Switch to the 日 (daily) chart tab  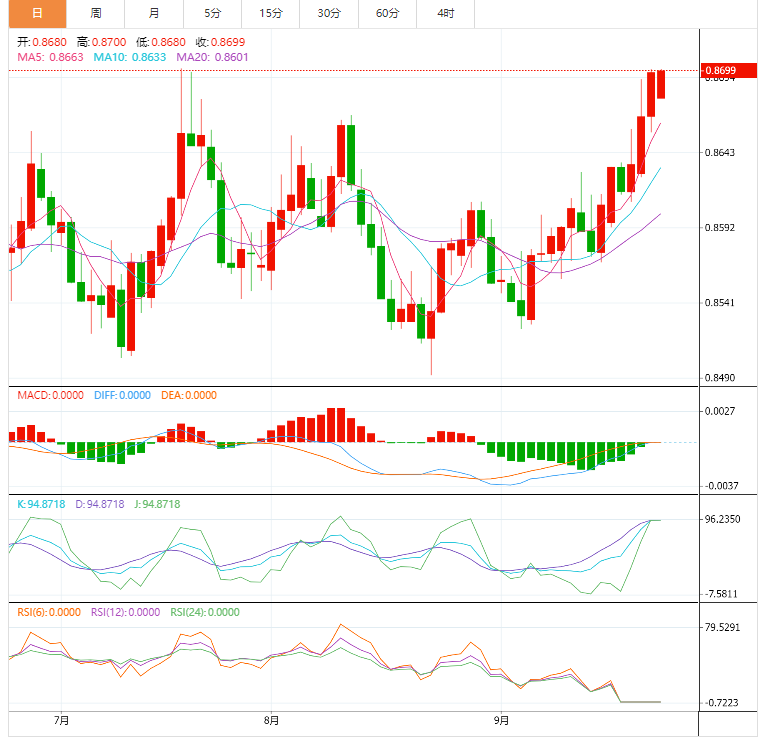[x=37, y=13]
